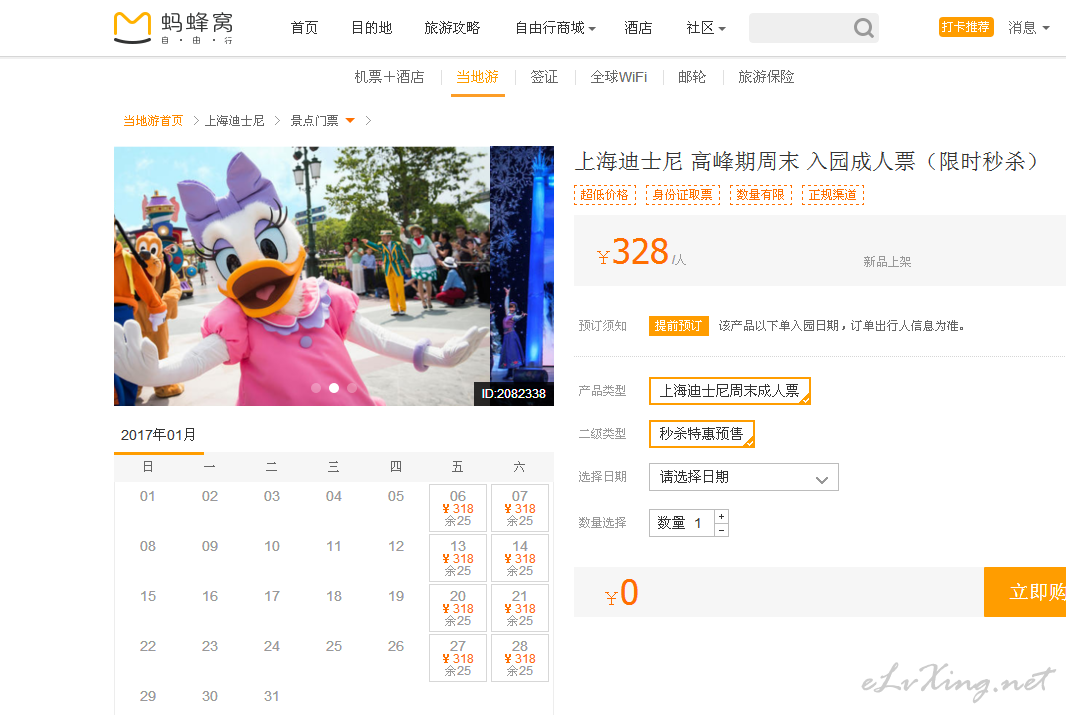Click the 新品上架 label
The image size is (1066, 715).
887,262
